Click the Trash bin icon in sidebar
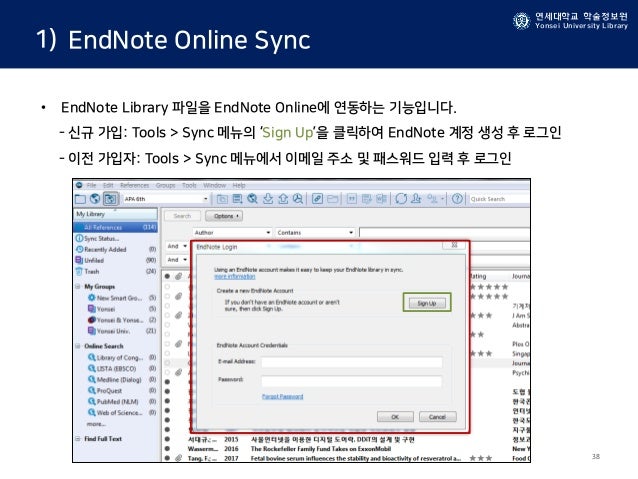The height and width of the screenshot is (479, 638). pyautogui.click(x=79, y=271)
